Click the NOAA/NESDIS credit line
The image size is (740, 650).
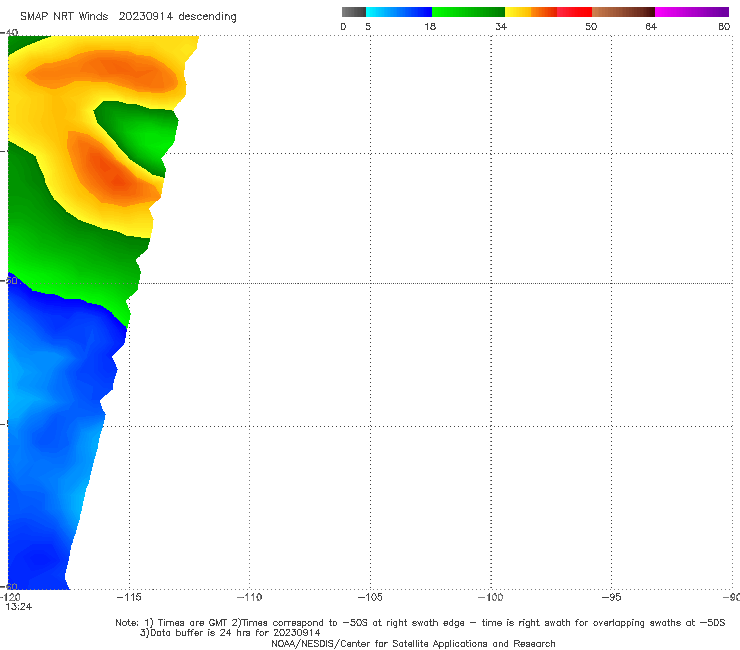(x=413, y=643)
